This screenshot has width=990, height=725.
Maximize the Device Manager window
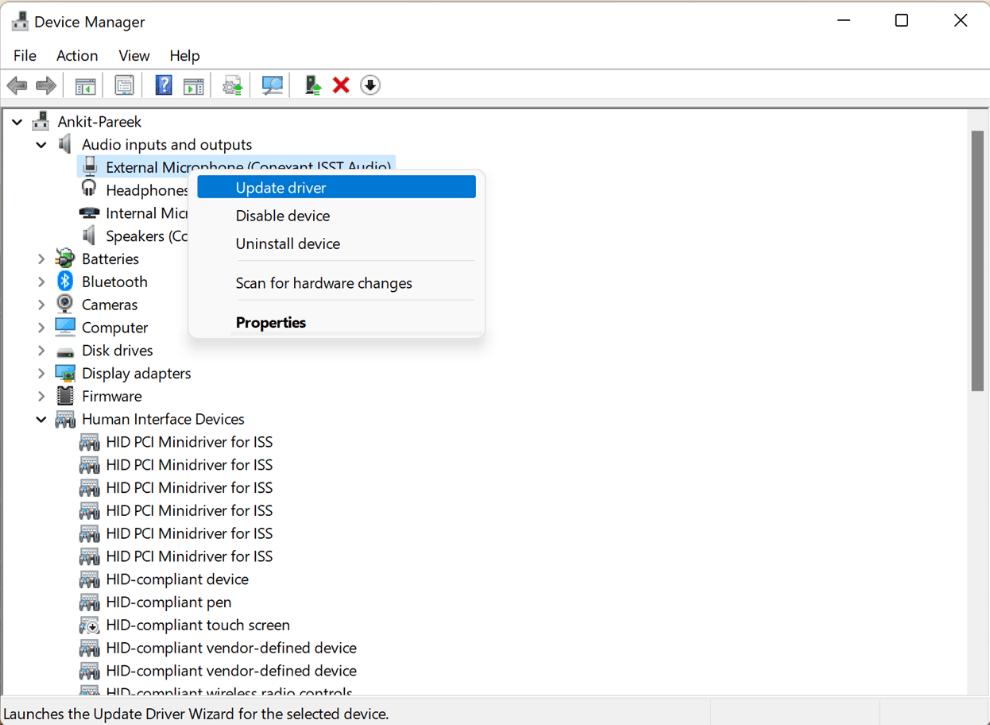coord(902,21)
